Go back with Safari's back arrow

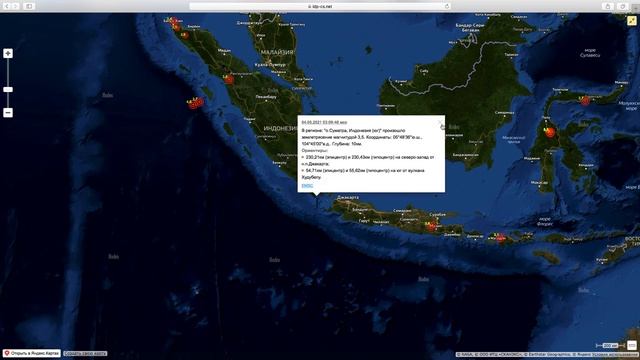pos(7,6)
